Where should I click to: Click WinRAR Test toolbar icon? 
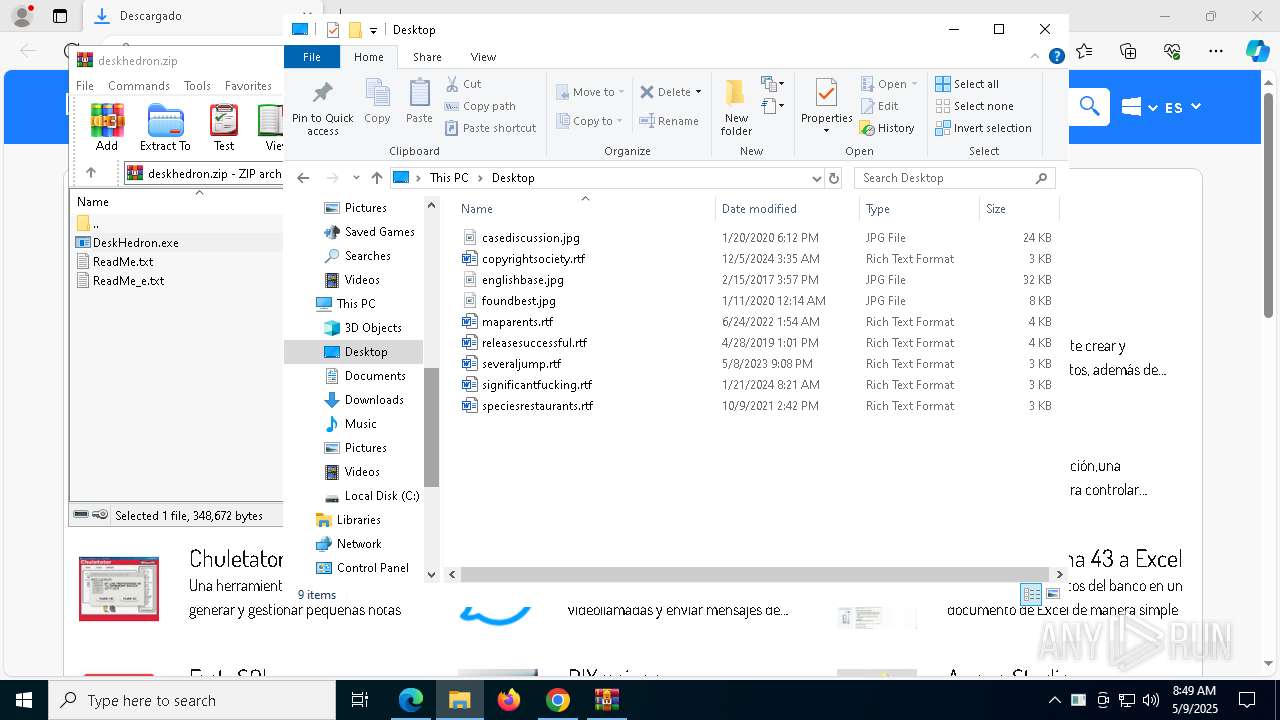tap(224, 127)
